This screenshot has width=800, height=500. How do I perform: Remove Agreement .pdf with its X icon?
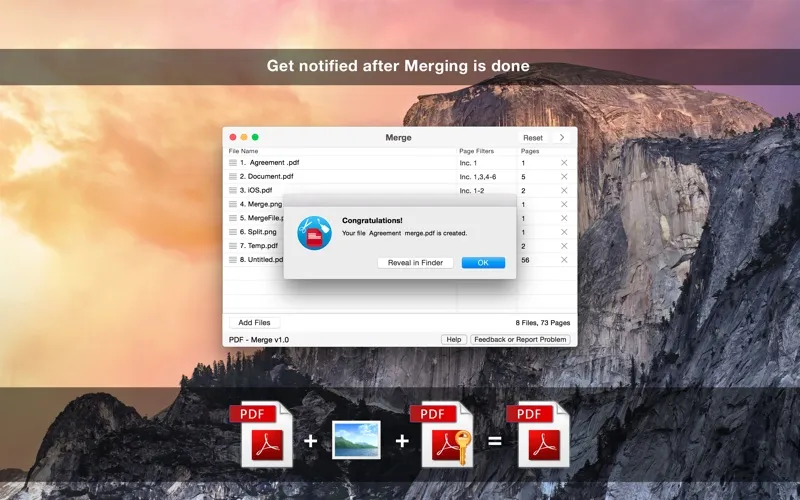pyautogui.click(x=564, y=163)
